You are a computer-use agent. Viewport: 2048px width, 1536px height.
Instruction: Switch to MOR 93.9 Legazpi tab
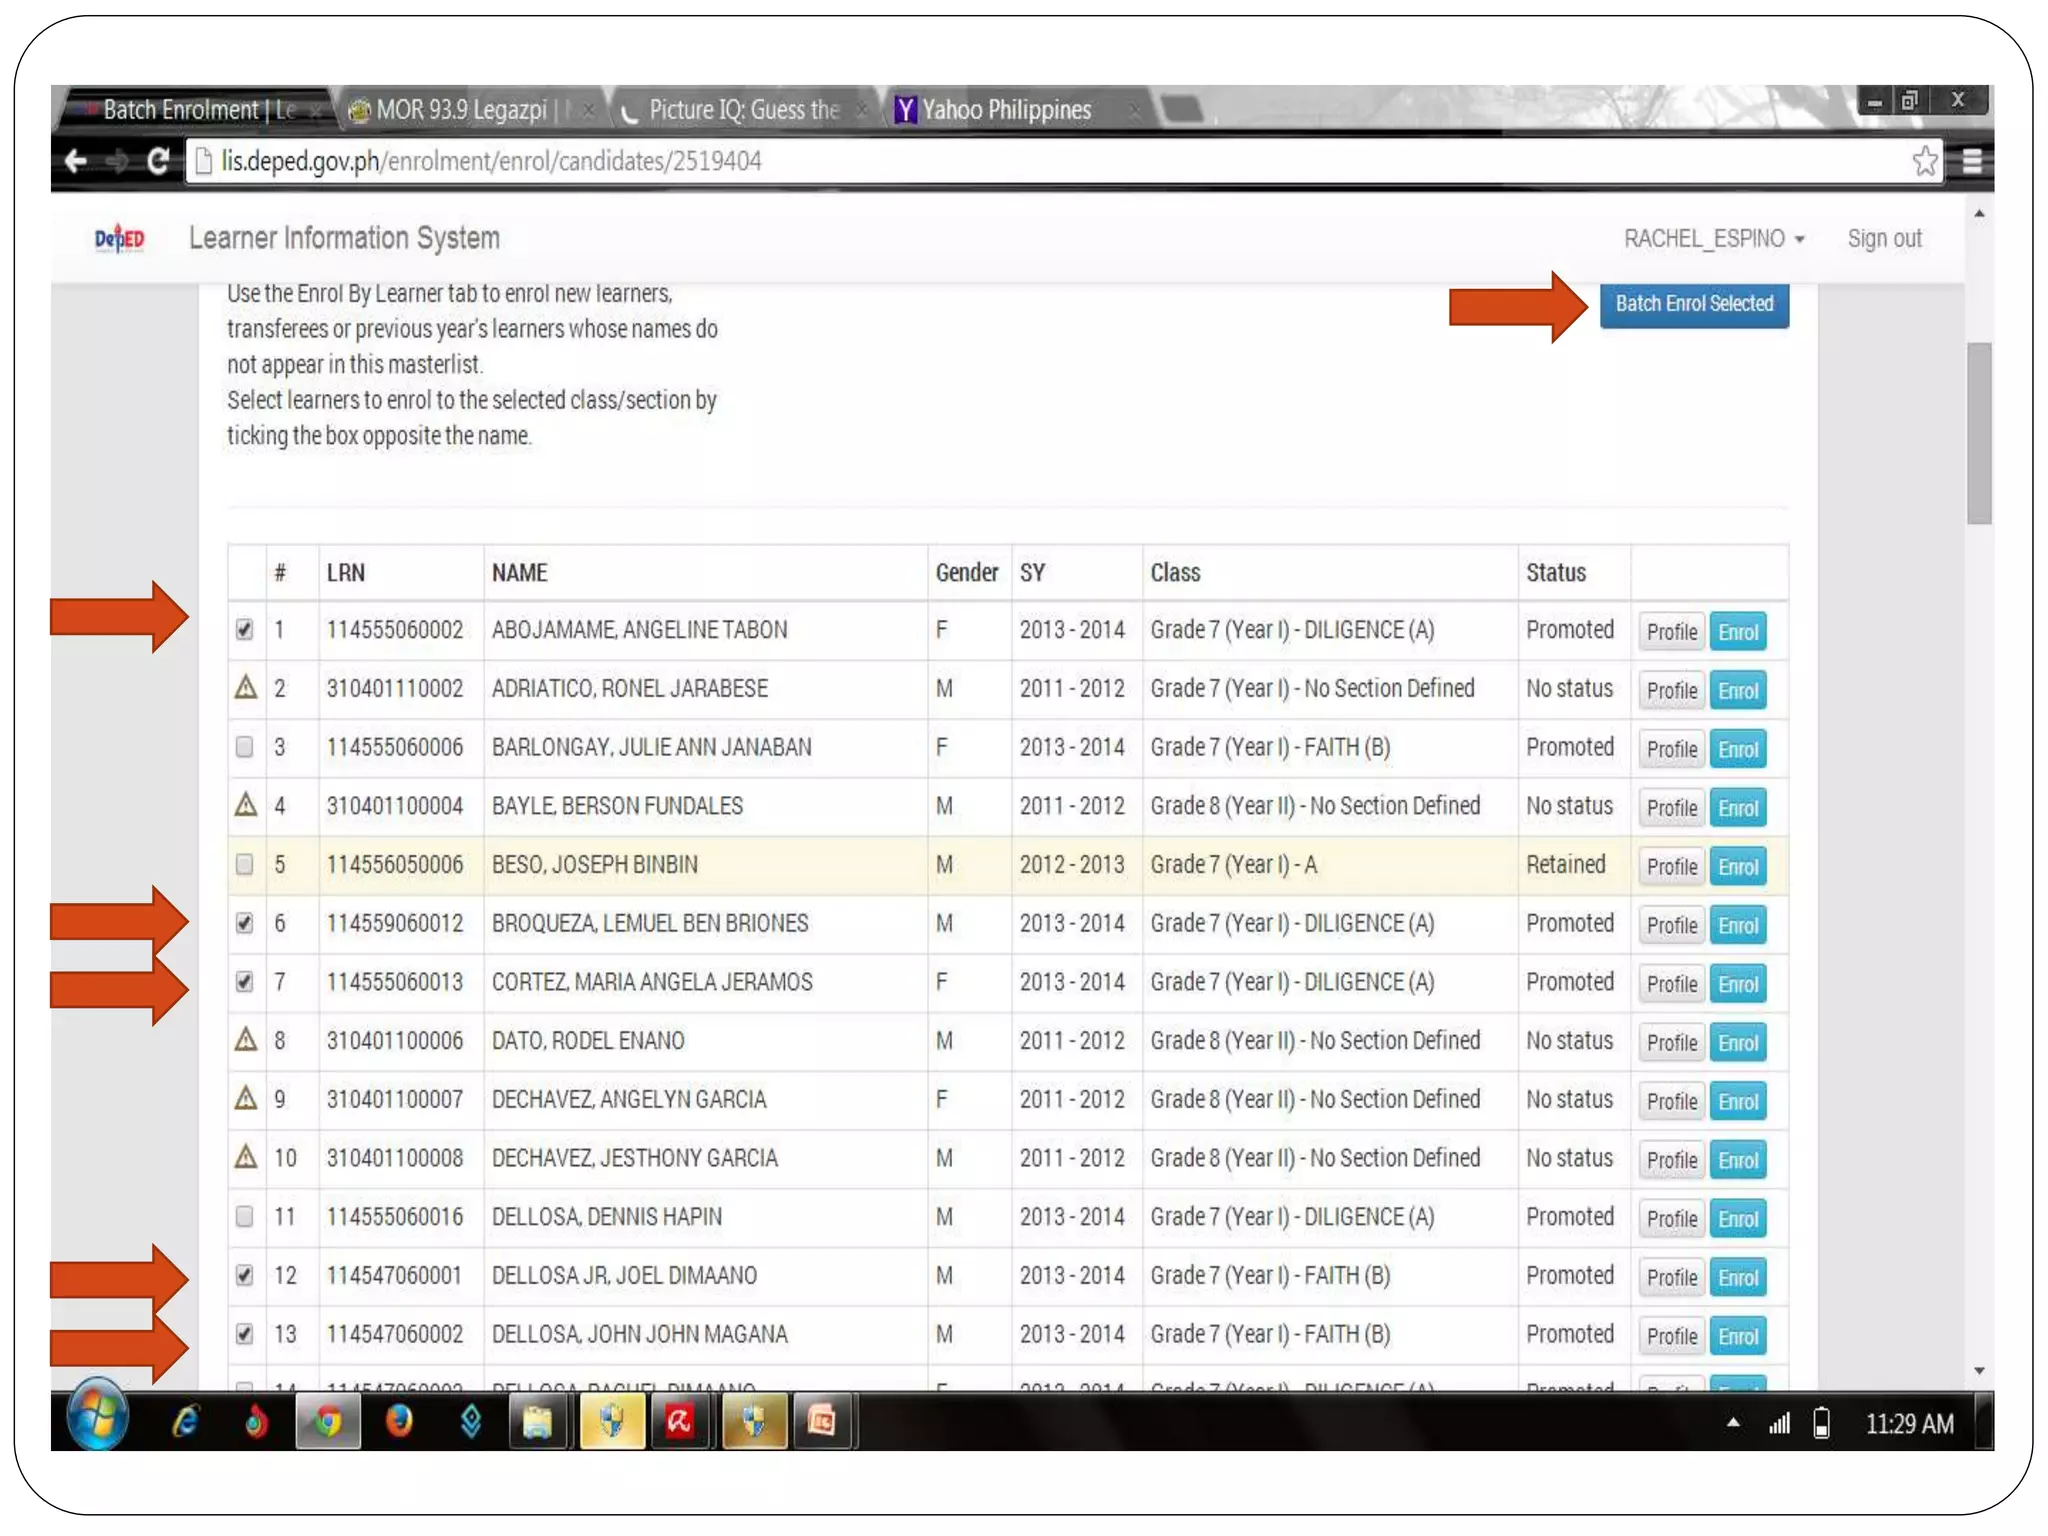pos(461,110)
